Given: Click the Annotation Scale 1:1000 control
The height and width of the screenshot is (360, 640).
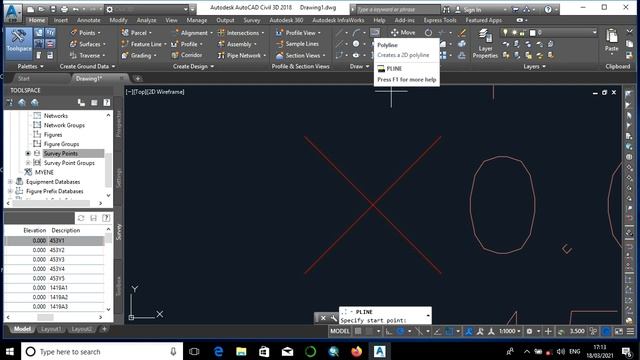Looking at the screenshot, I should [x=509, y=331].
